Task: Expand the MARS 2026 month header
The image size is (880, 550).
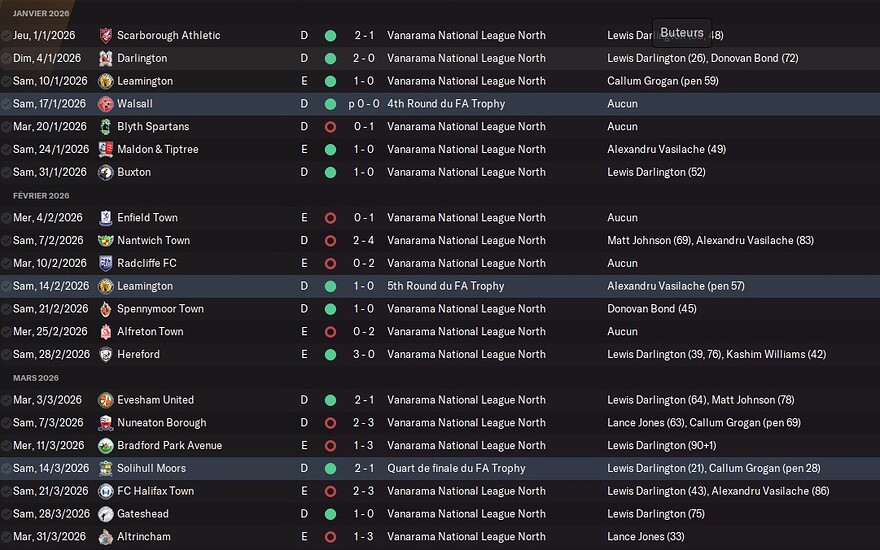Action: (35, 378)
